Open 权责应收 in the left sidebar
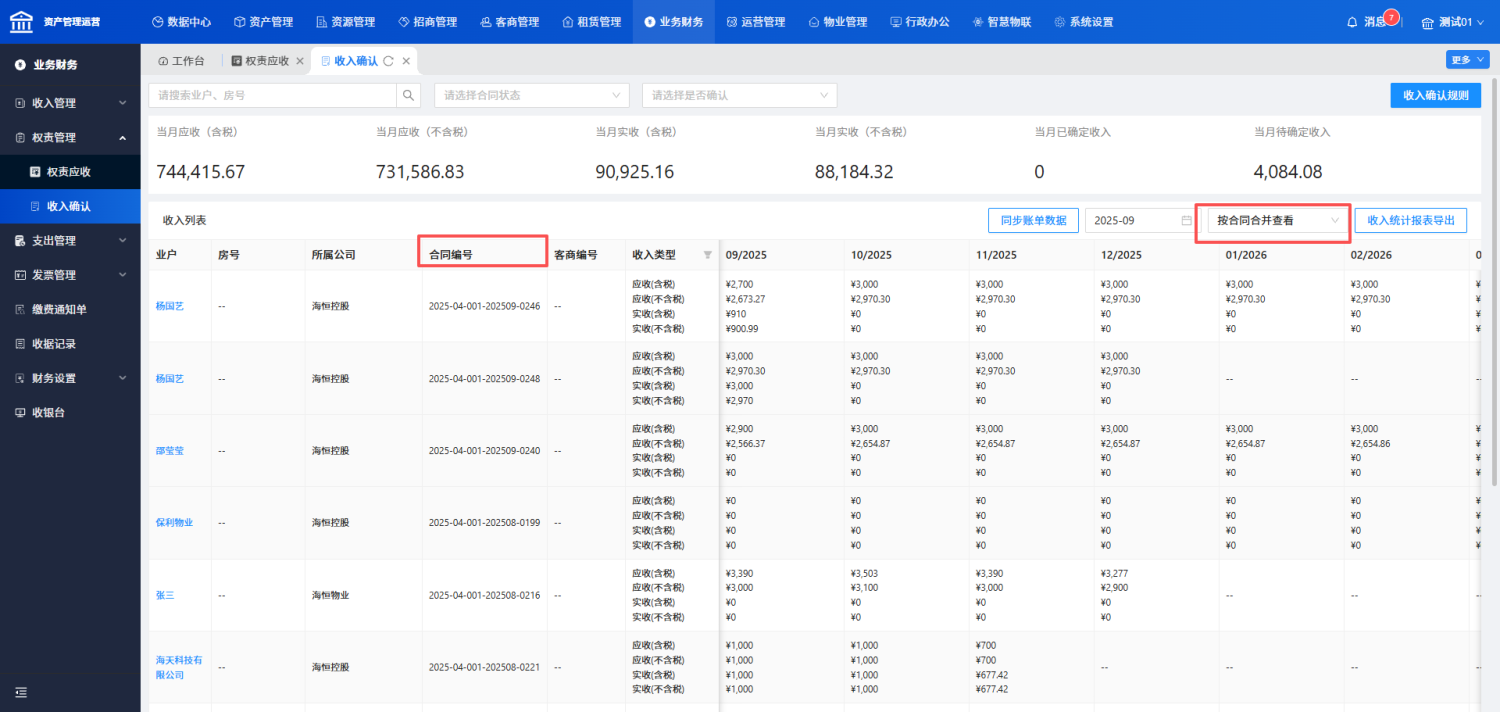Image resolution: width=1500 pixels, height=712 pixels. pyautogui.click(x=70, y=172)
